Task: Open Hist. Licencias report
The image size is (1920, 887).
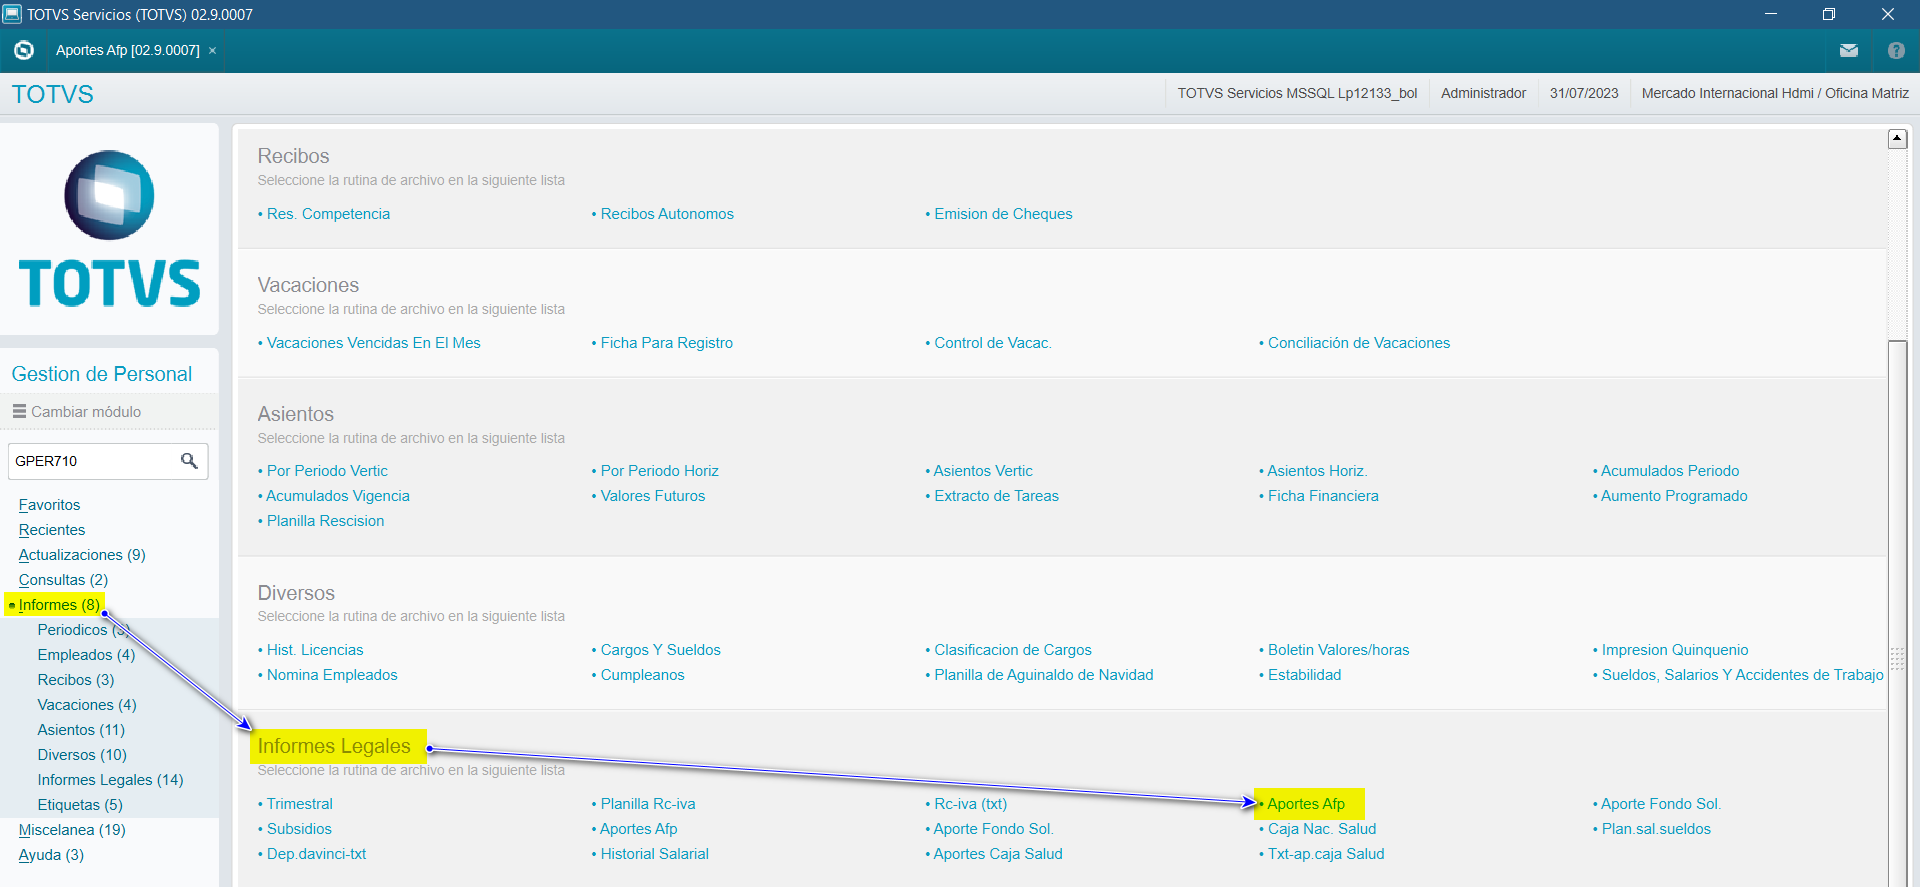Action: (315, 650)
